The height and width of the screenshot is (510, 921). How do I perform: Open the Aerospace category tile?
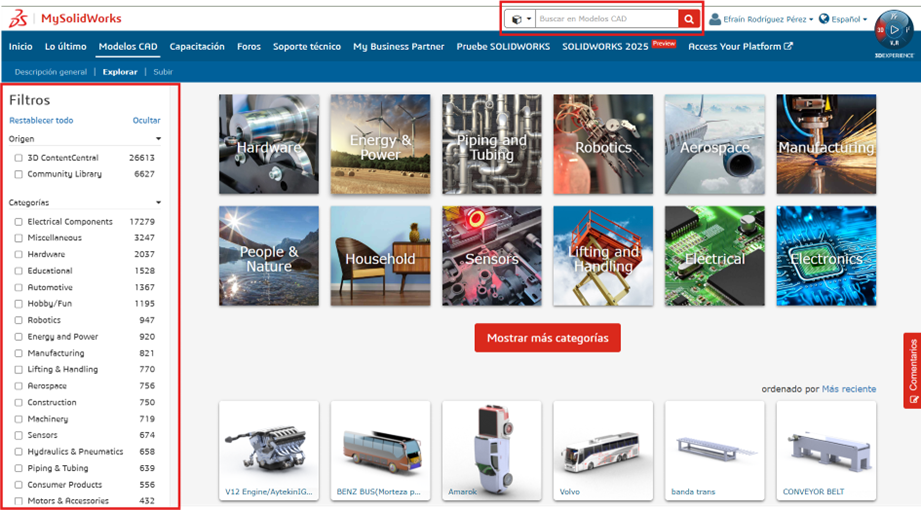click(715, 144)
